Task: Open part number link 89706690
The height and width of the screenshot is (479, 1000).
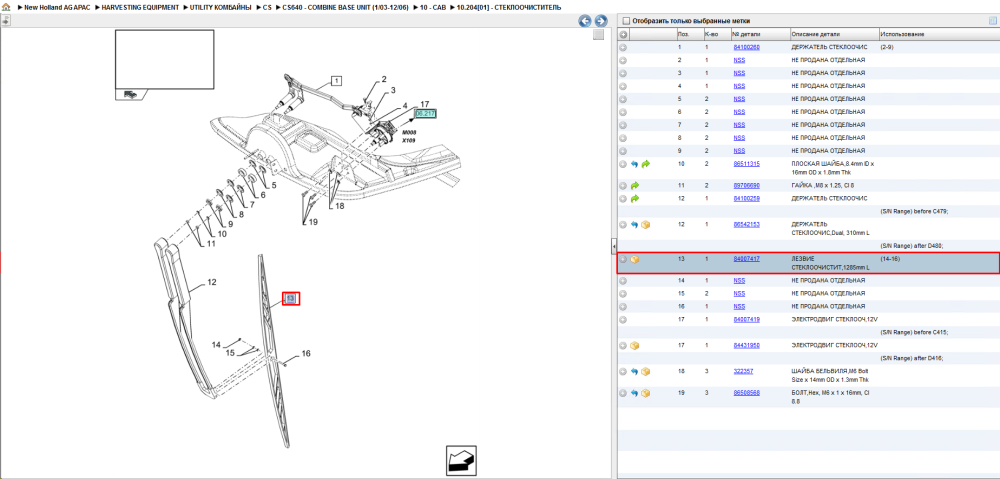Action: click(x=746, y=186)
